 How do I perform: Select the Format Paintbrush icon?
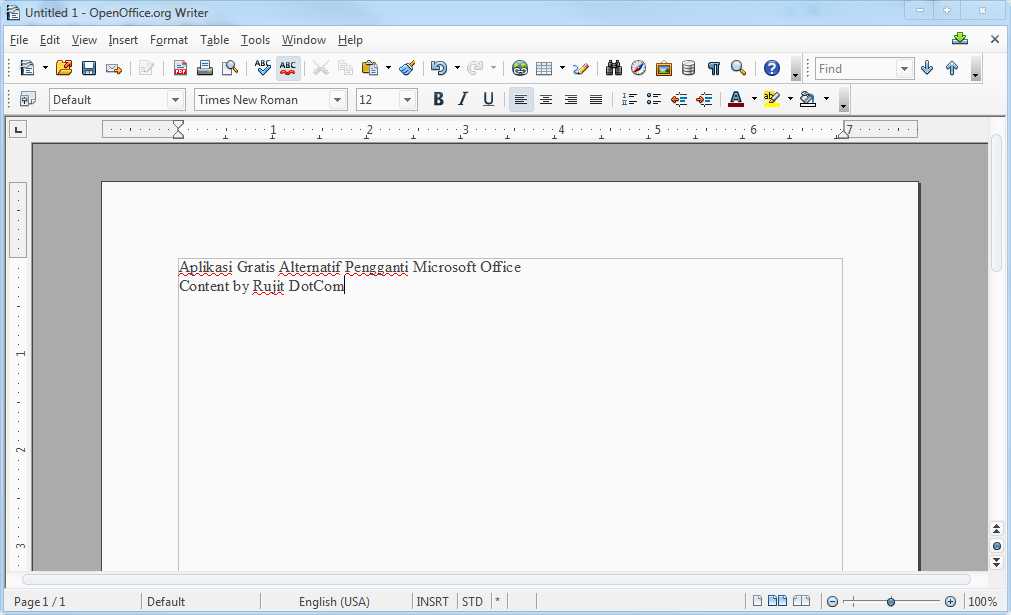[407, 68]
